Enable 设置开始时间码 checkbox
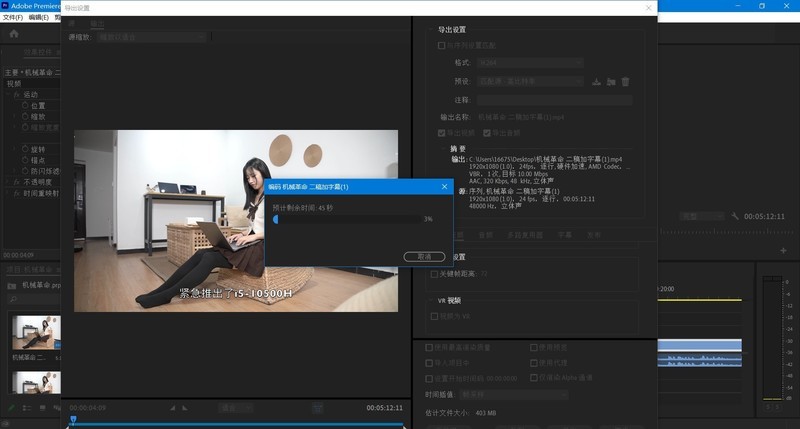This screenshot has width=800, height=429. coord(429,378)
